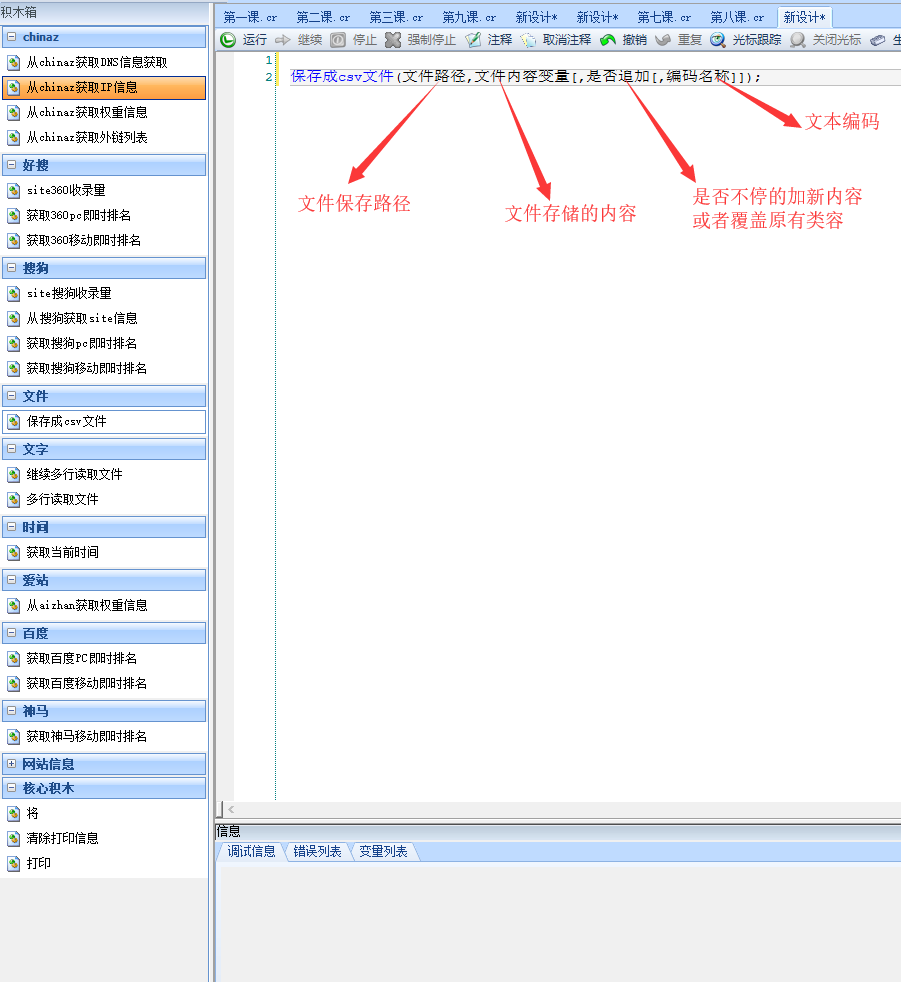Click the 注释 comment icon

(473, 40)
